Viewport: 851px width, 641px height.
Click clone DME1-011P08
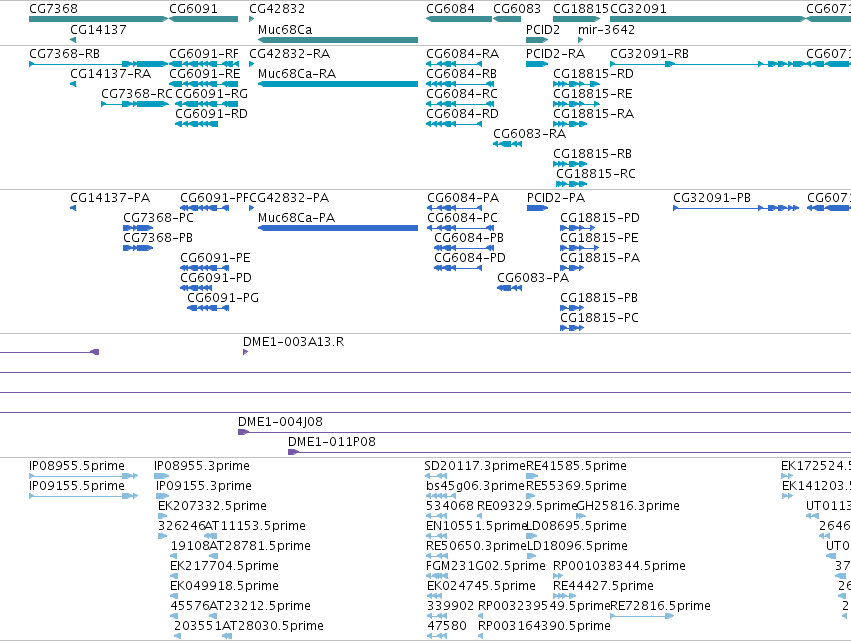(x=332, y=442)
